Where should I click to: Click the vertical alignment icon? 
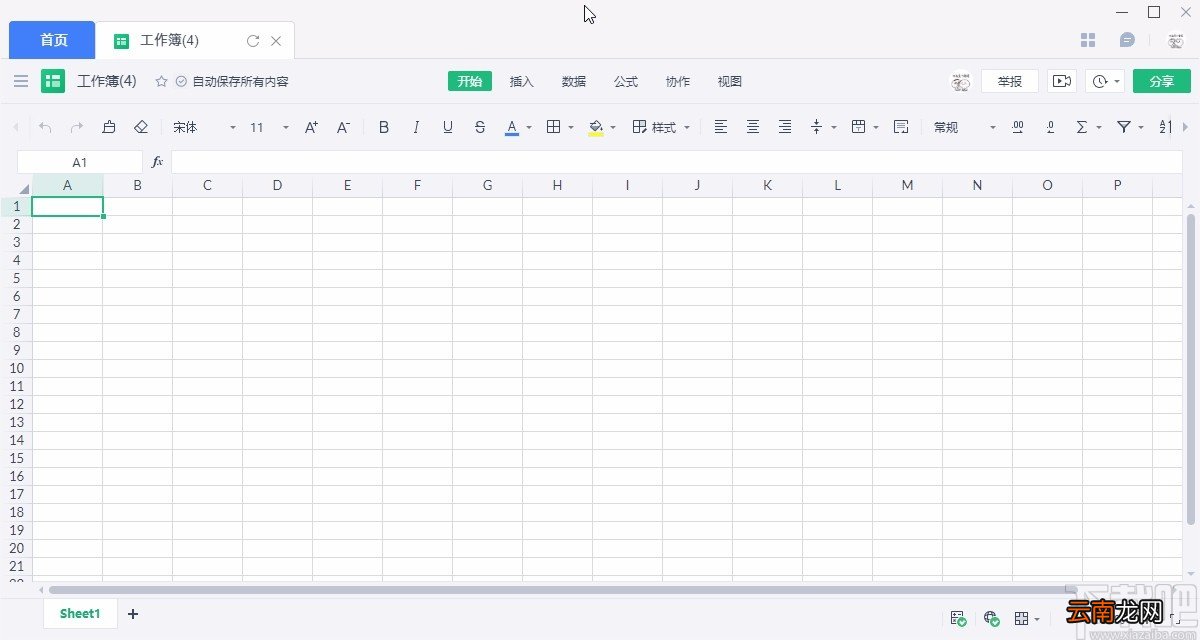pyautogui.click(x=817, y=127)
